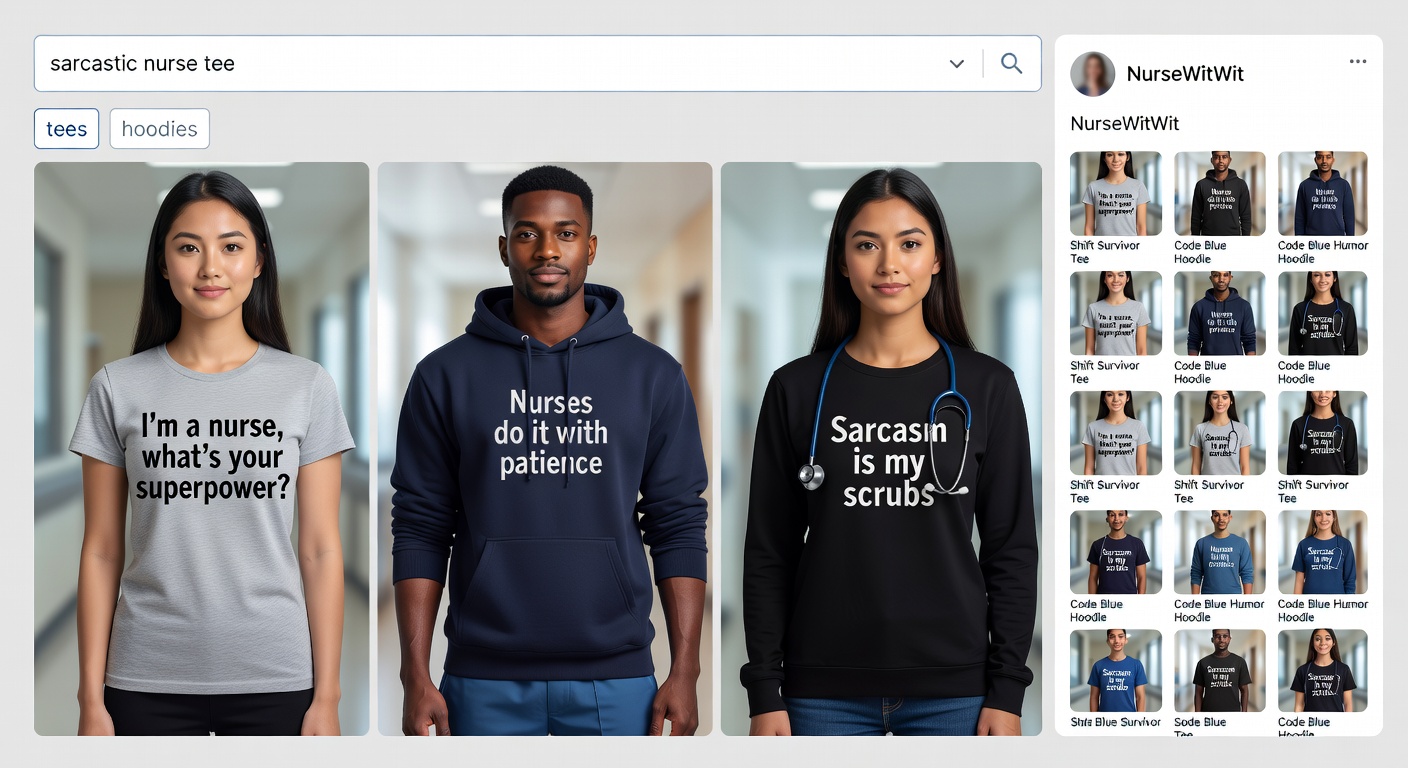
Task: Select woman in black tee thumbnail
Action: point(1323,670)
